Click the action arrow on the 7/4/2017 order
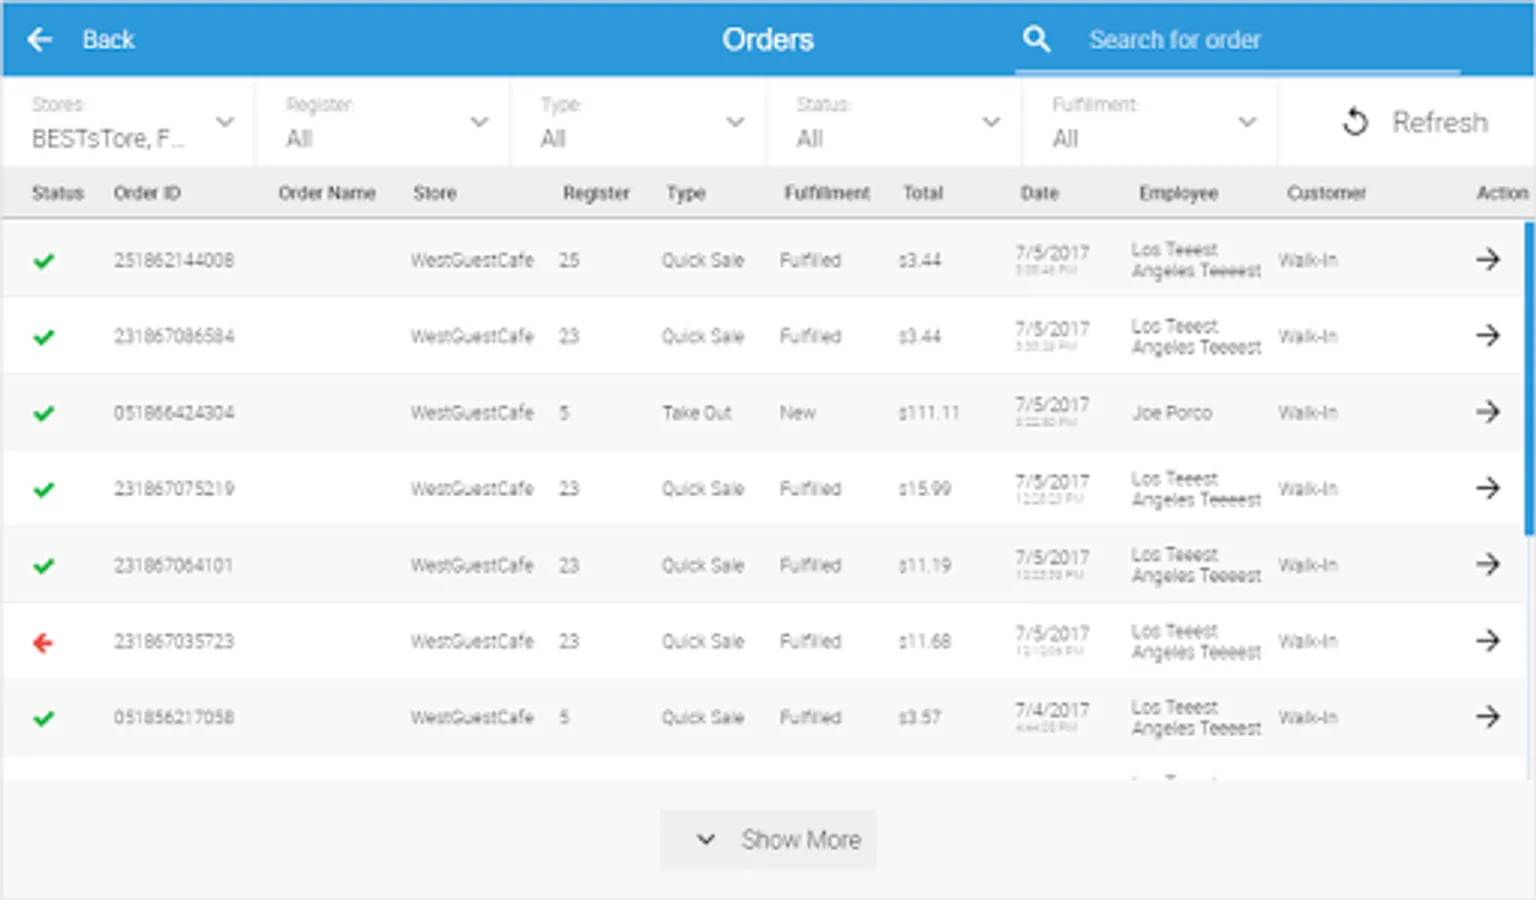This screenshot has width=1536, height=900. (x=1488, y=717)
